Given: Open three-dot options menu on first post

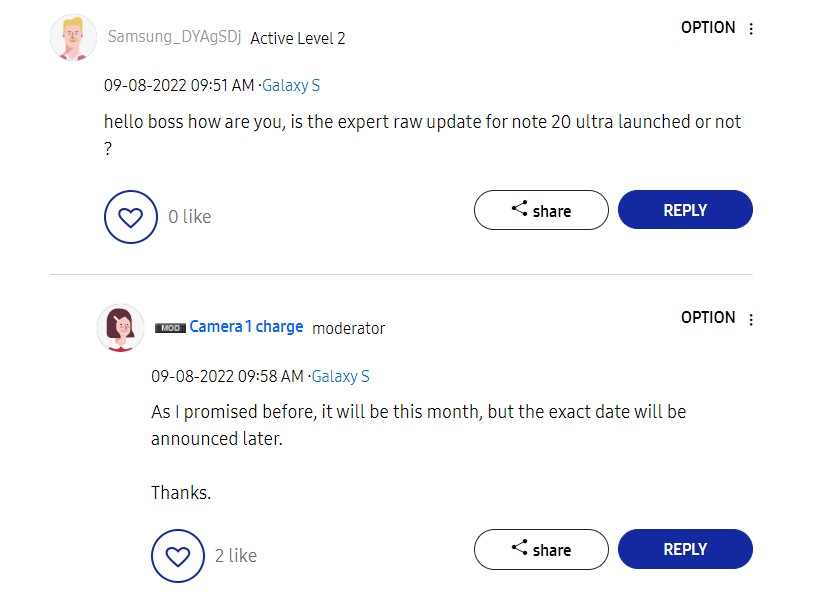Looking at the screenshot, I should click(751, 29).
